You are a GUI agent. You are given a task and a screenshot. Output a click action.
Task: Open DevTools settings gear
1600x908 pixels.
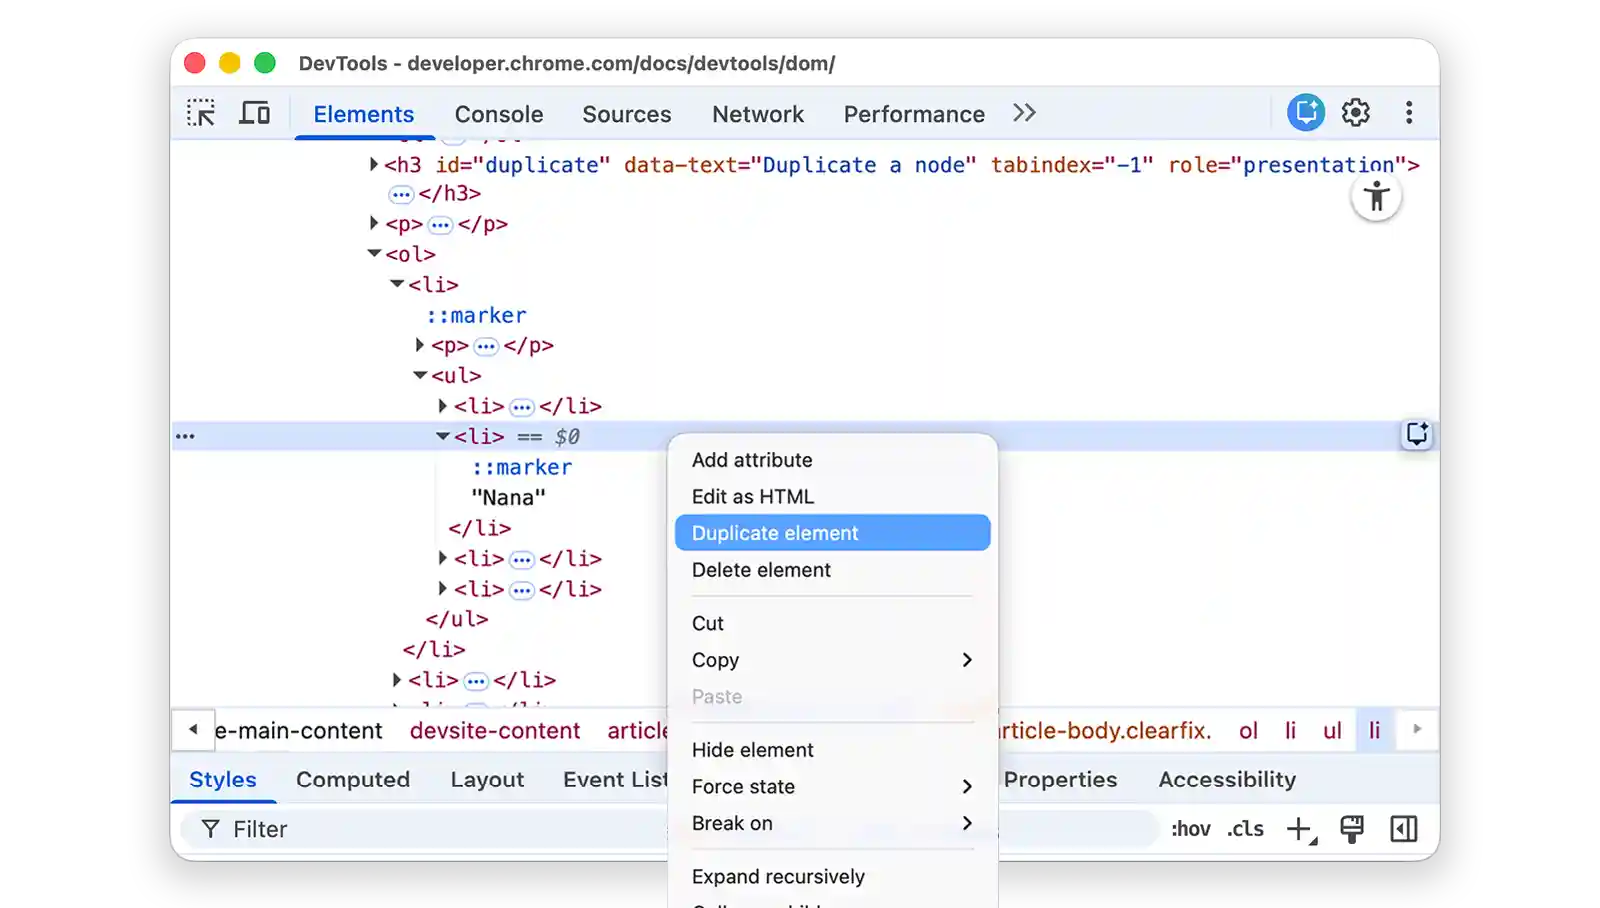(x=1356, y=112)
